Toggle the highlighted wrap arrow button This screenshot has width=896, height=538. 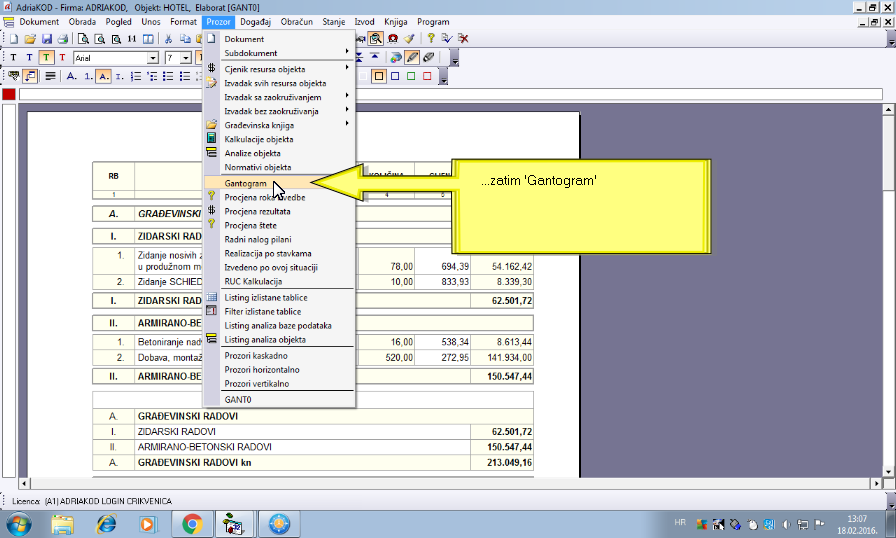click(30, 76)
